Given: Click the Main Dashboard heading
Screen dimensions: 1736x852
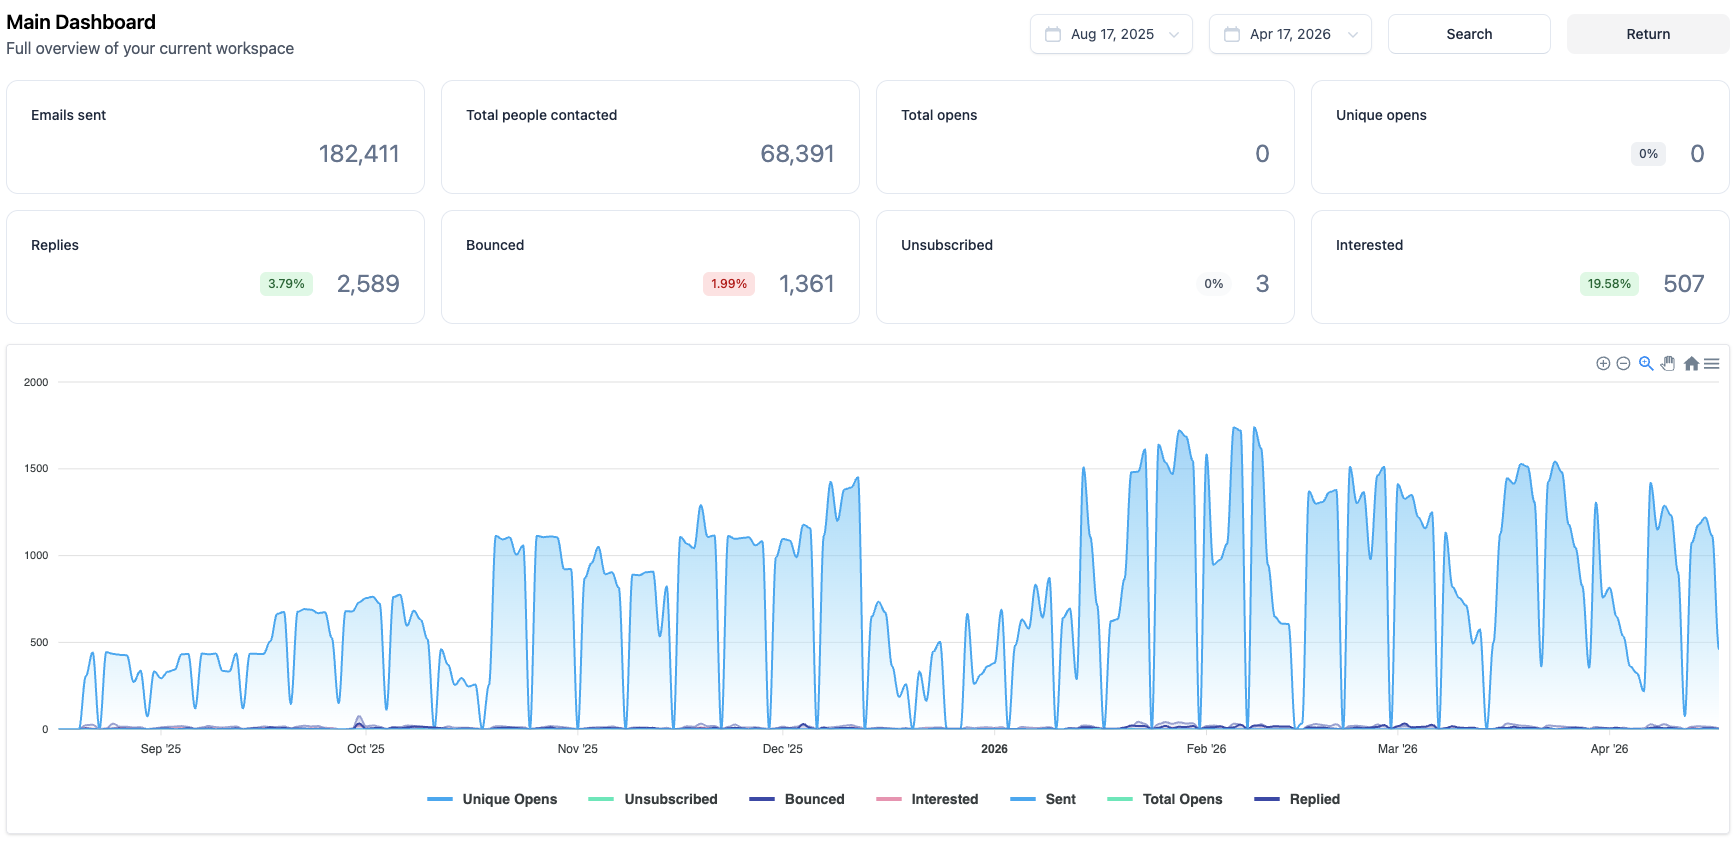Looking at the screenshot, I should click(x=81, y=22).
